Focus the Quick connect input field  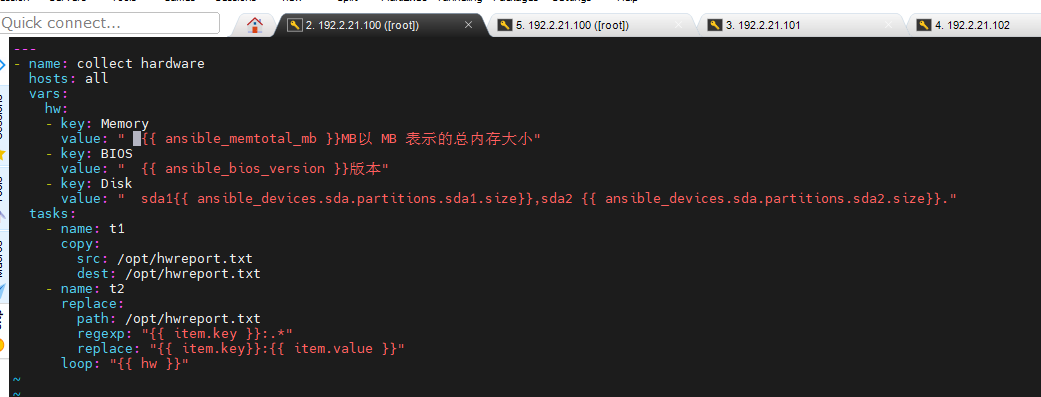(110, 23)
